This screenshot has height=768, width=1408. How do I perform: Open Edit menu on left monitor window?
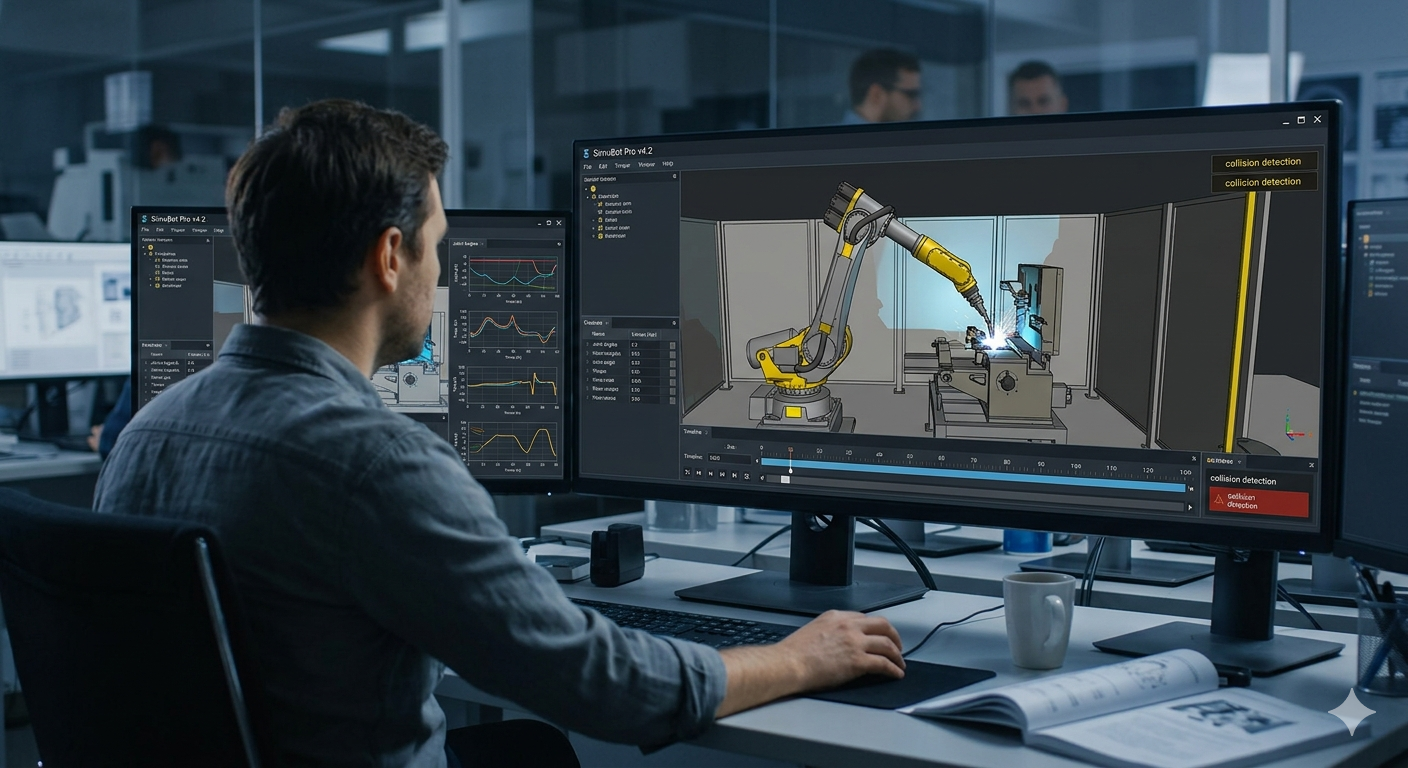click(x=160, y=230)
